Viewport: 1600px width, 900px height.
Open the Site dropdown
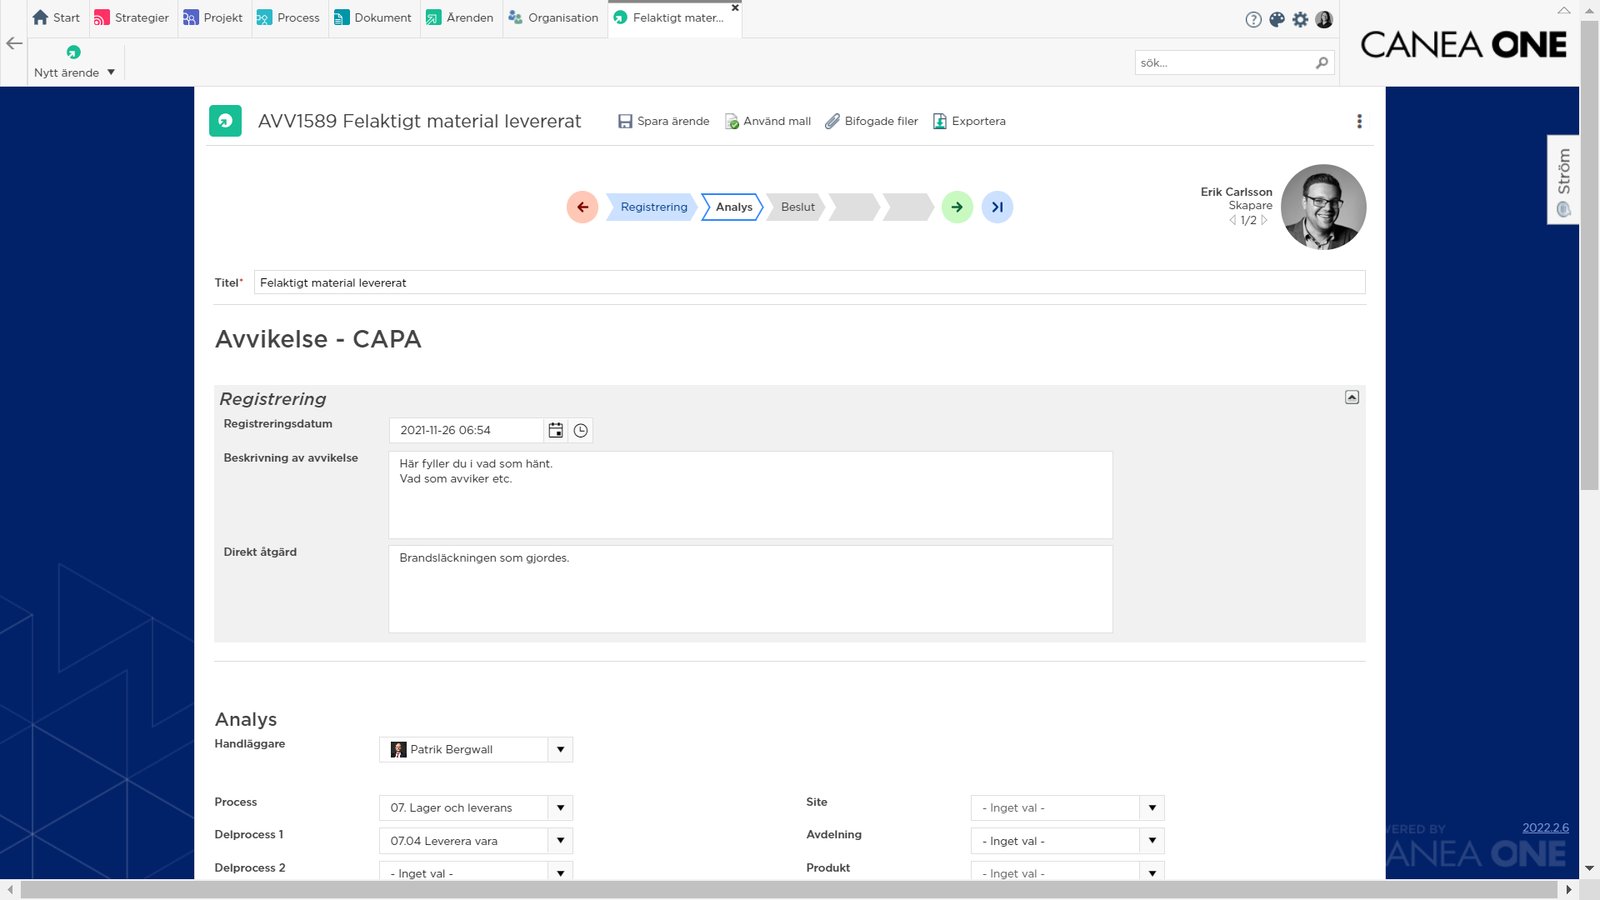pyautogui.click(x=1152, y=808)
